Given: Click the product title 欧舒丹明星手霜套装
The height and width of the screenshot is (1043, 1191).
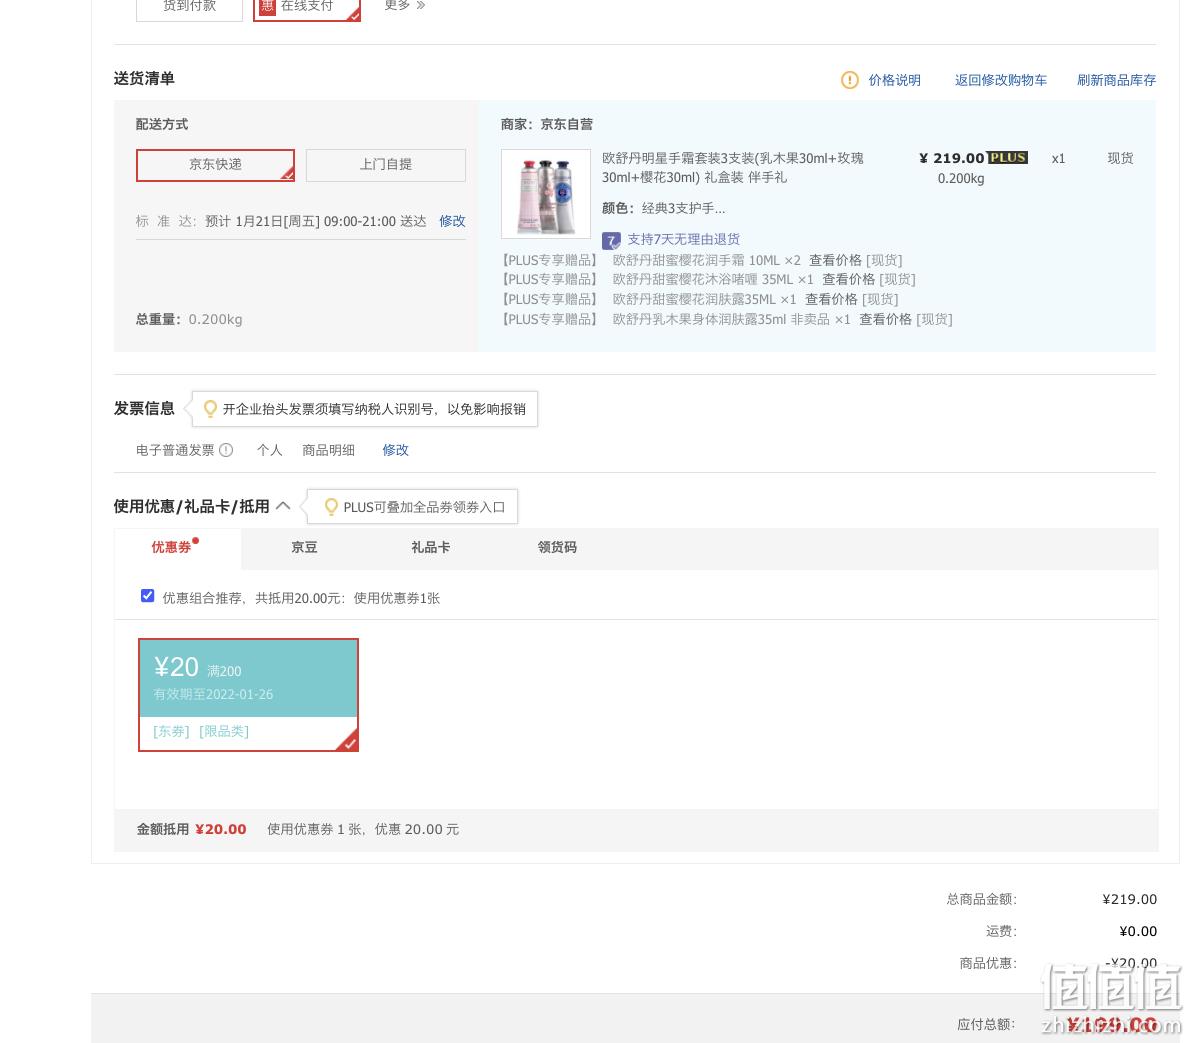Looking at the screenshot, I should [733, 168].
